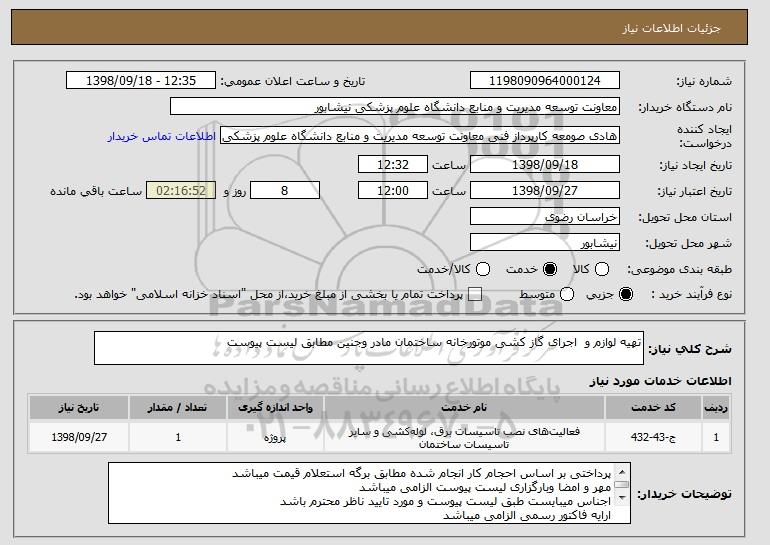This screenshot has width=770, height=545.
Task: Click the note line ارایه فاکتور رسمی الزامی میباشد
Action: click(527, 516)
